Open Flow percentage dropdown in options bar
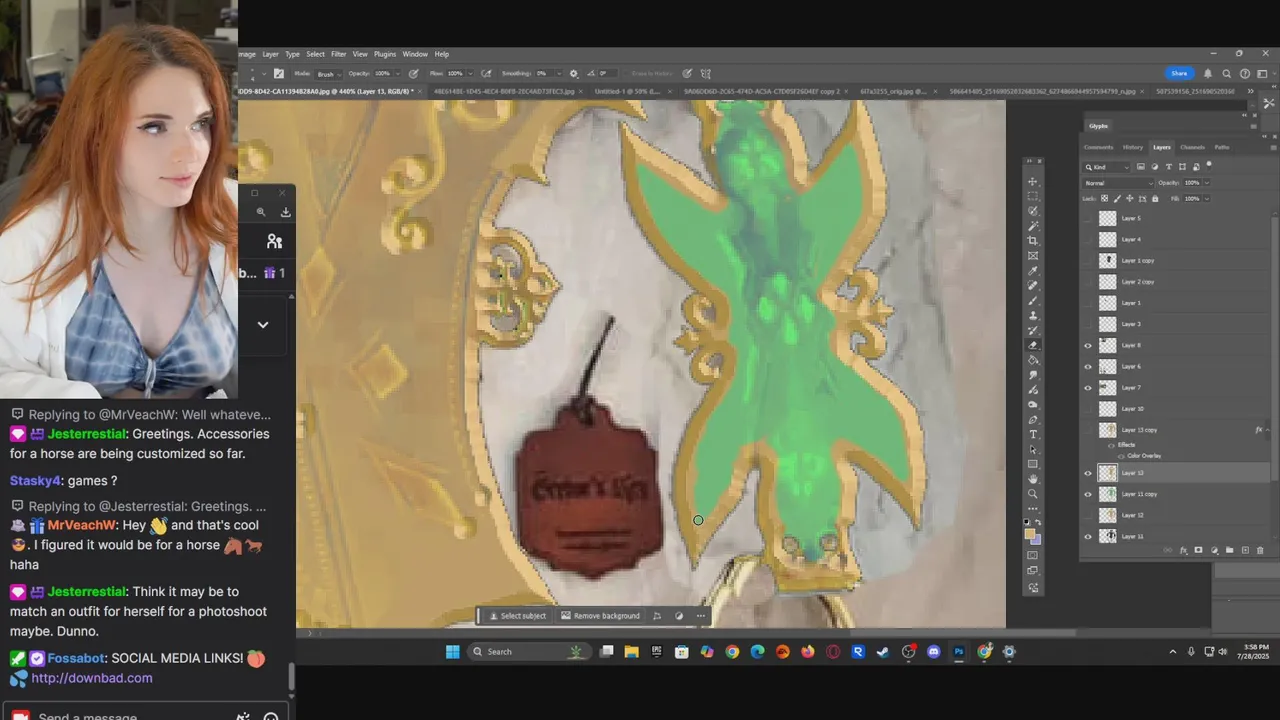This screenshot has height=720, width=1280. (470, 73)
